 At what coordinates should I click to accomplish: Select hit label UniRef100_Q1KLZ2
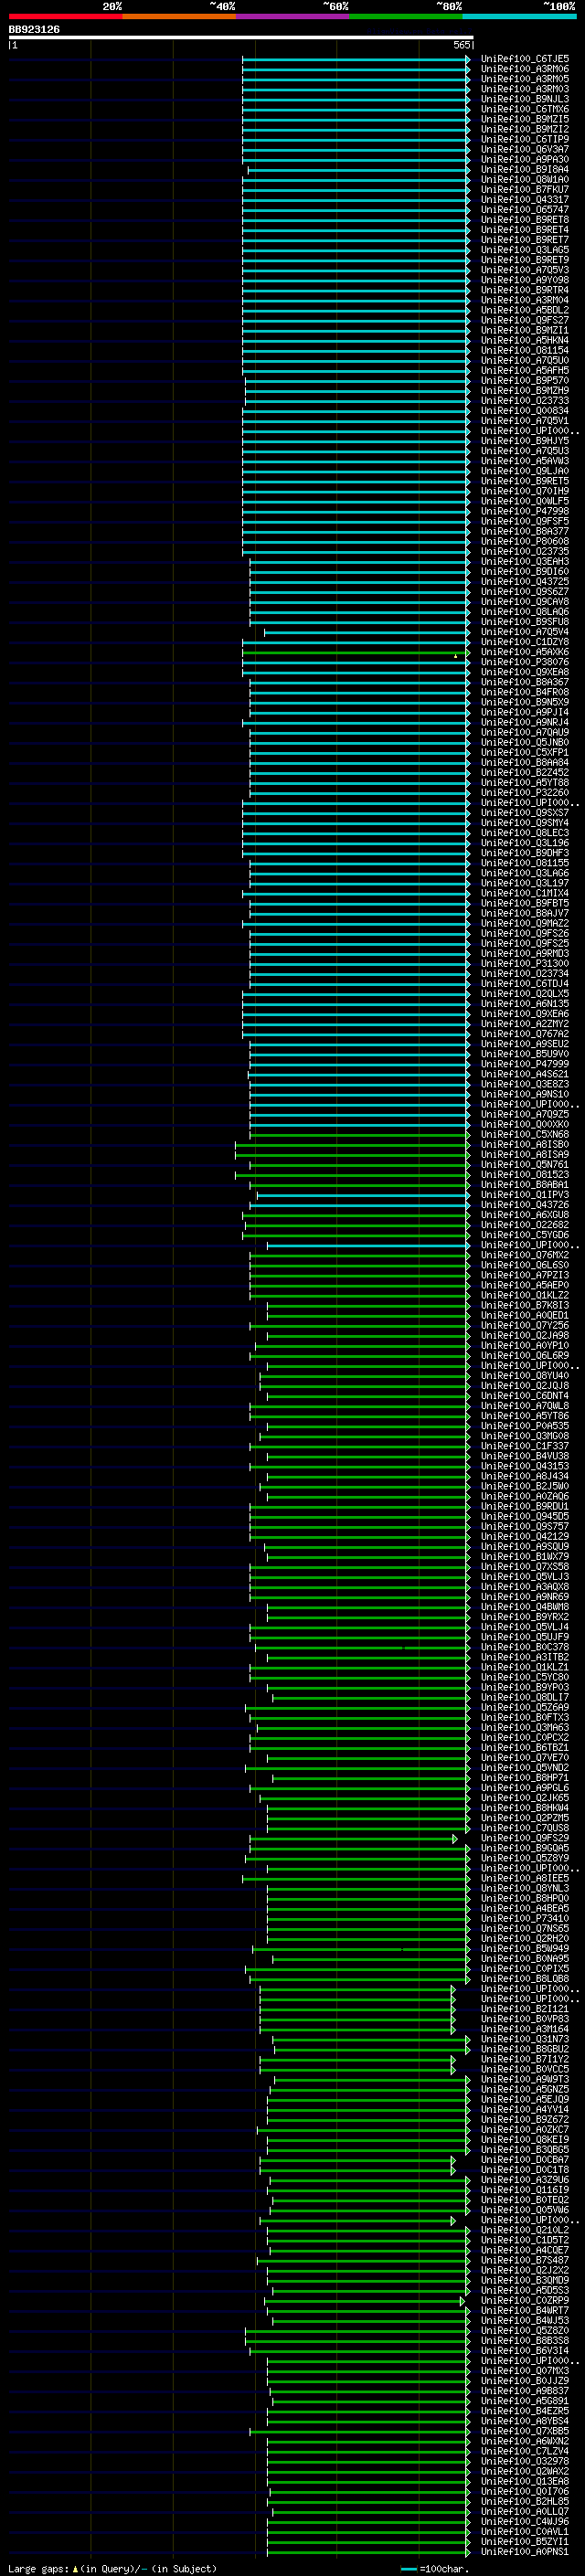click(x=525, y=1295)
